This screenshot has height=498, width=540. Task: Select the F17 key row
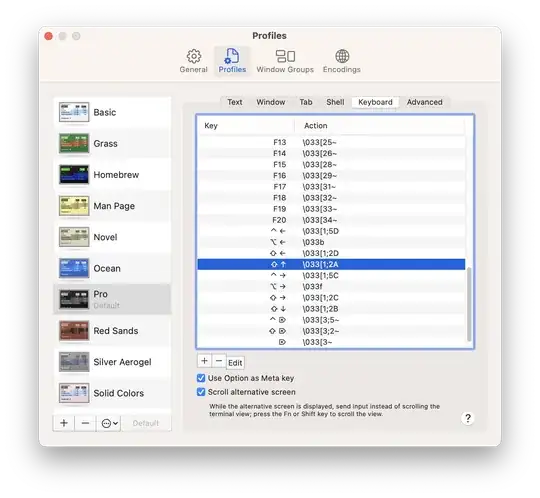coord(331,187)
